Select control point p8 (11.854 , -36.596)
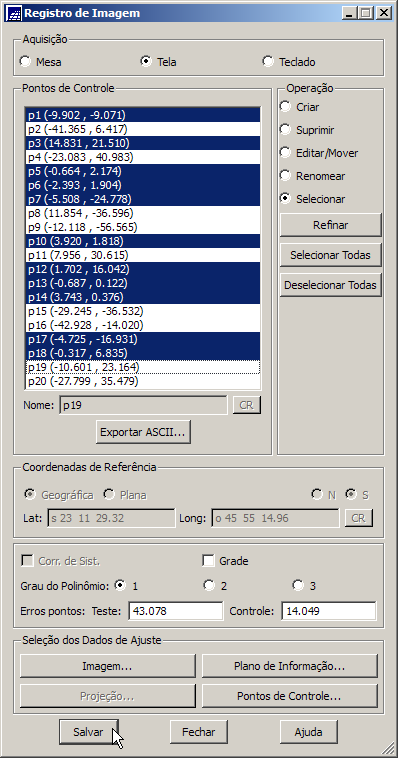398x758 pixels. [x=143, y=213]
